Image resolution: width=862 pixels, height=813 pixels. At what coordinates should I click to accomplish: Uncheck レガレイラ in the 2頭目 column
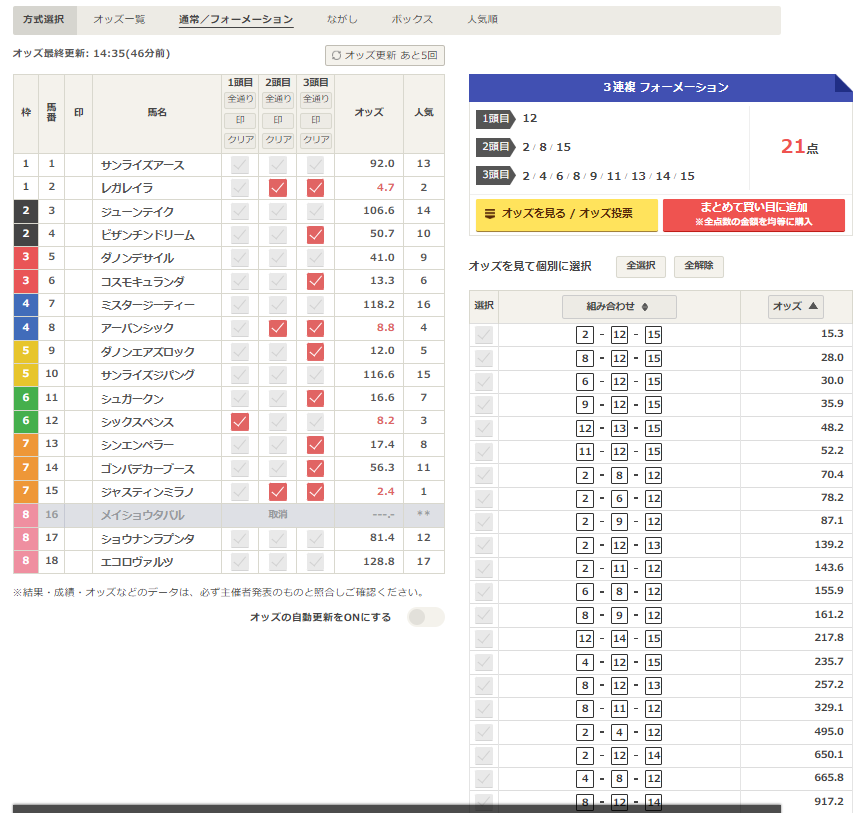coord(278,188)
